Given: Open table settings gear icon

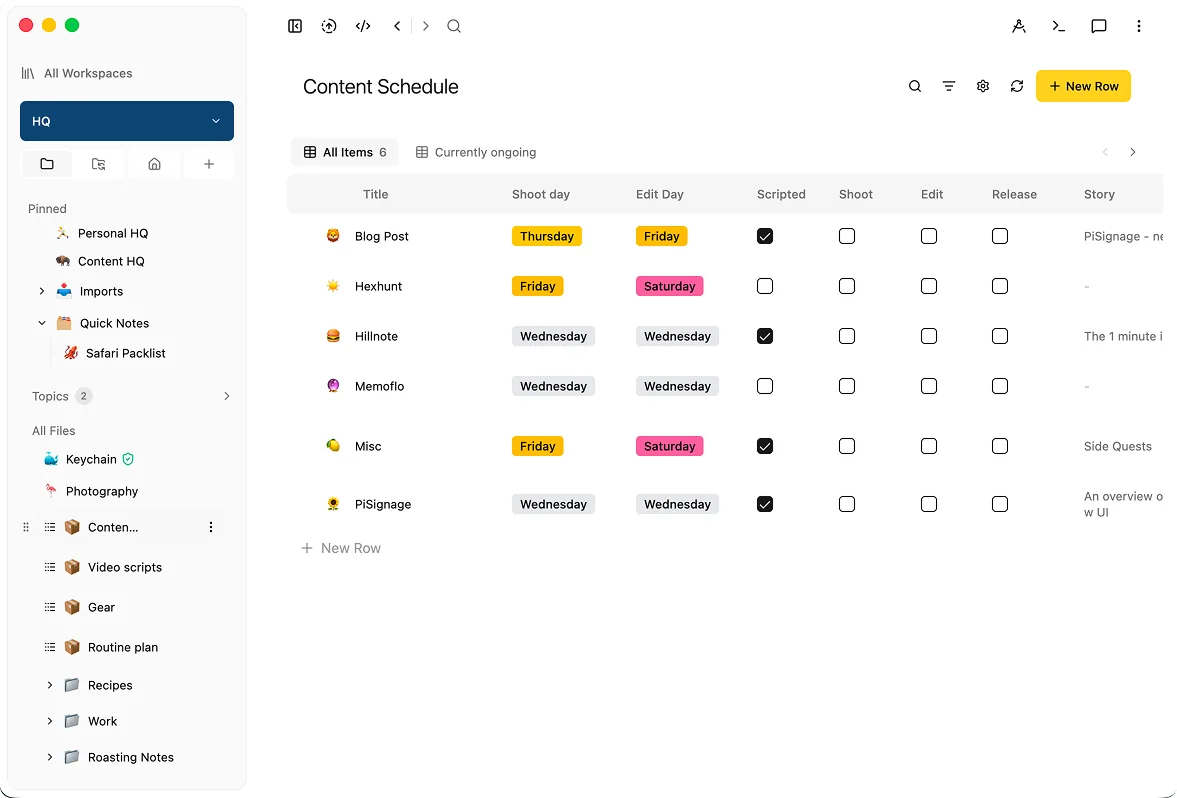Looking at the screenshot, I should pos(983,86).
